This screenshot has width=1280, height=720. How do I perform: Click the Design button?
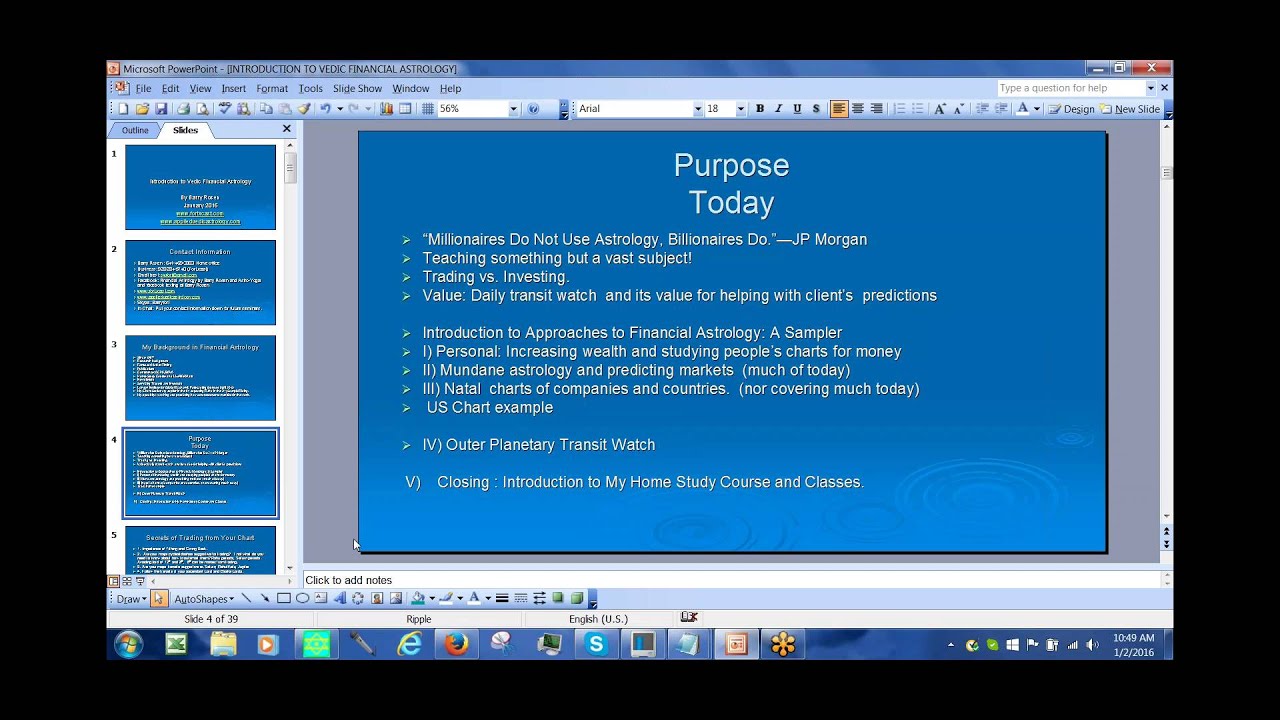tap(1071, 109)
